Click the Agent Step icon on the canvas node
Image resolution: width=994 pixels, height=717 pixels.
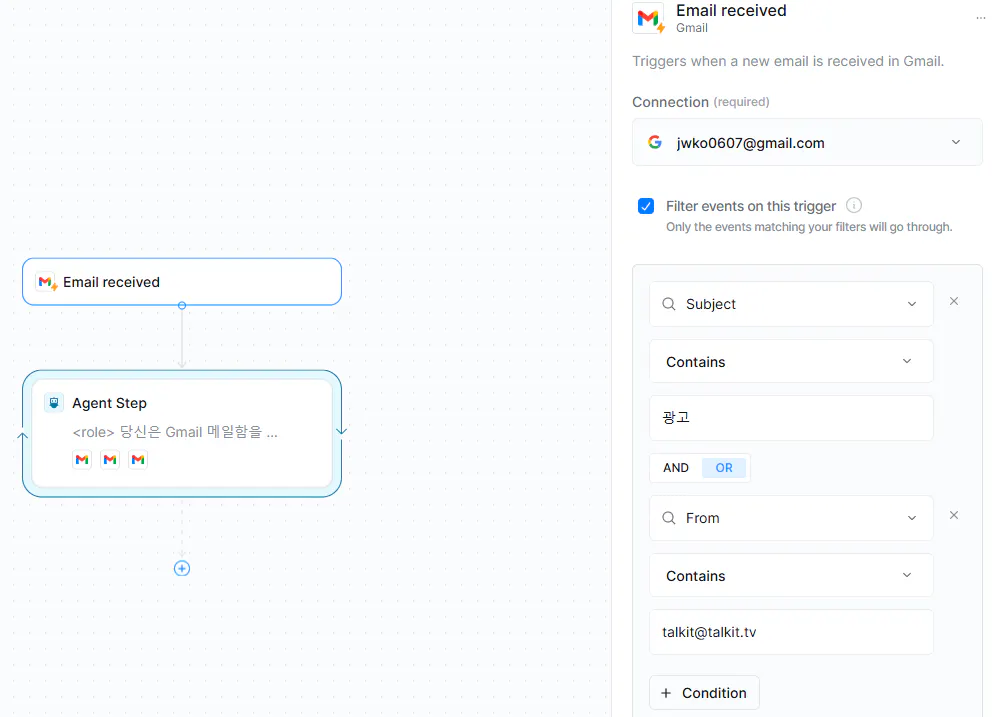click(53, 403)
